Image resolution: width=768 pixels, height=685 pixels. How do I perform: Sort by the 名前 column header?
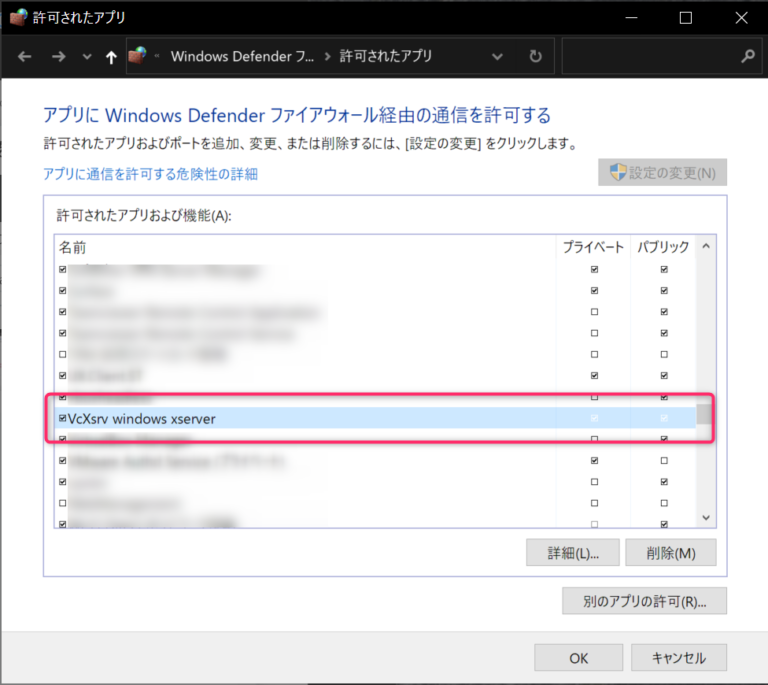click(x=72, y=247)
